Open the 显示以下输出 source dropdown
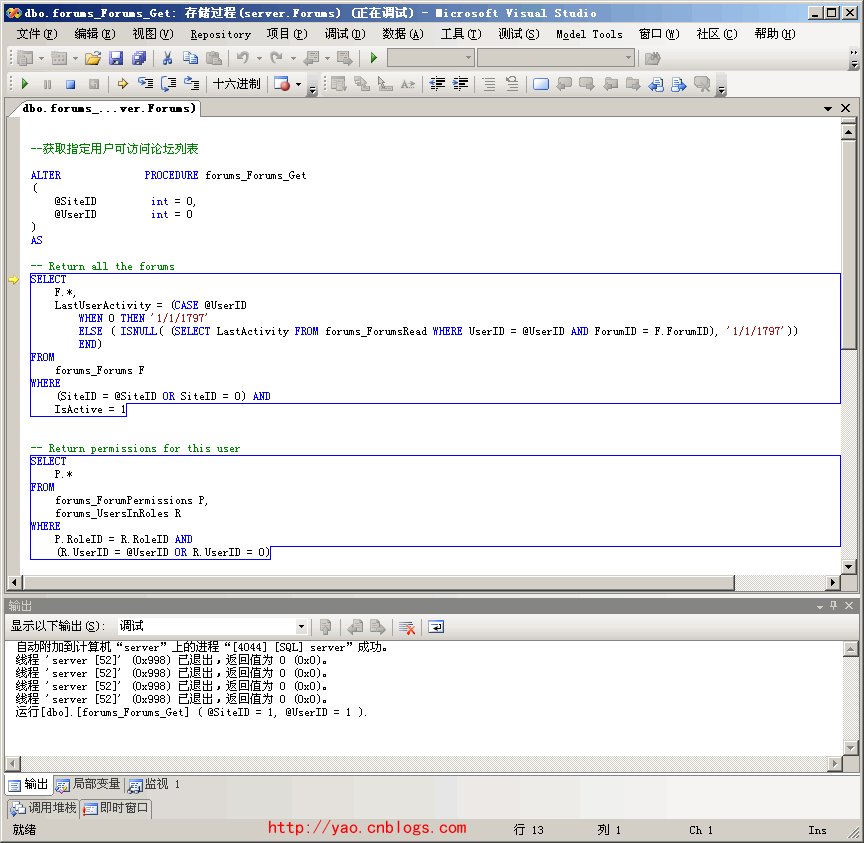Image resolution: width=864 pixels, height=843 pixels. pyautogui.click(x=301, y=627)
